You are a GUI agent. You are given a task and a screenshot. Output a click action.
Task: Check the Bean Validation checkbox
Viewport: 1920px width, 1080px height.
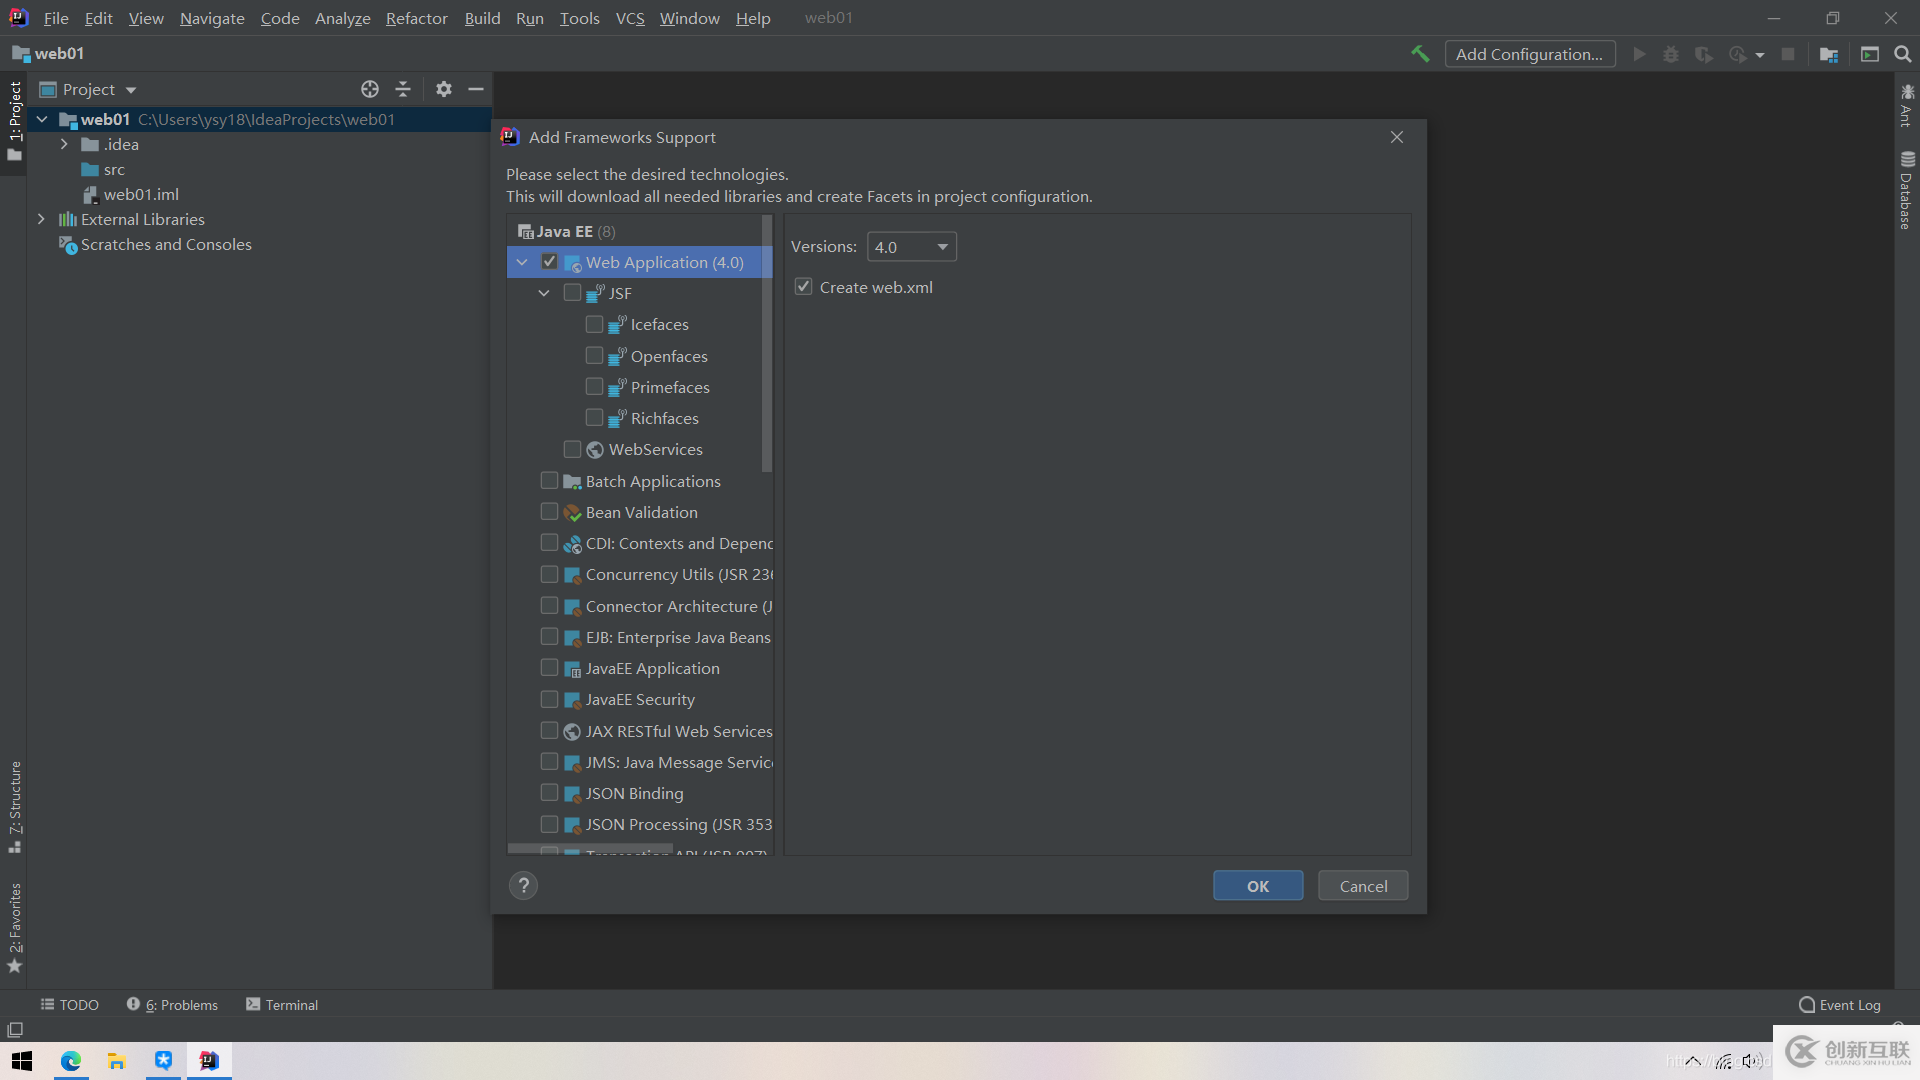[549, 511]
